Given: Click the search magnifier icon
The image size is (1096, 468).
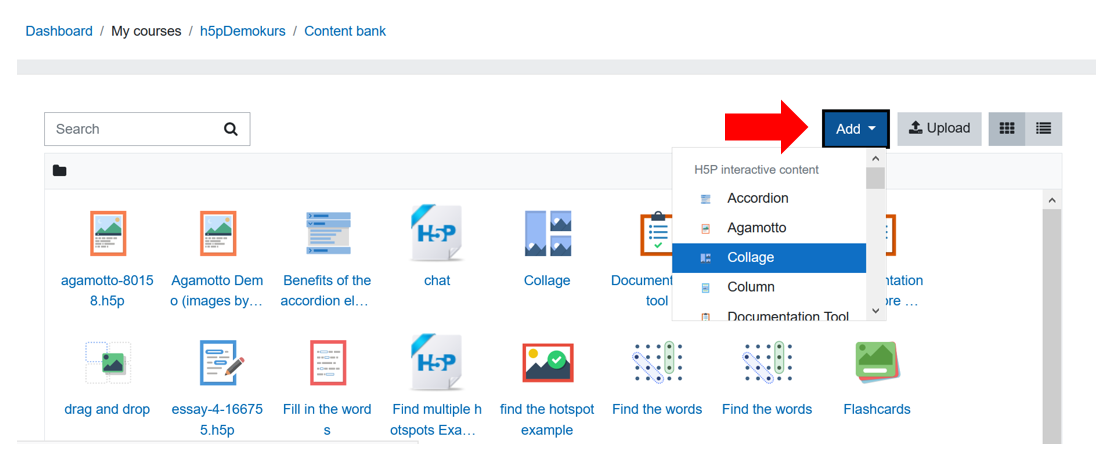Looking at the screenshot, I should coord(231,129).
